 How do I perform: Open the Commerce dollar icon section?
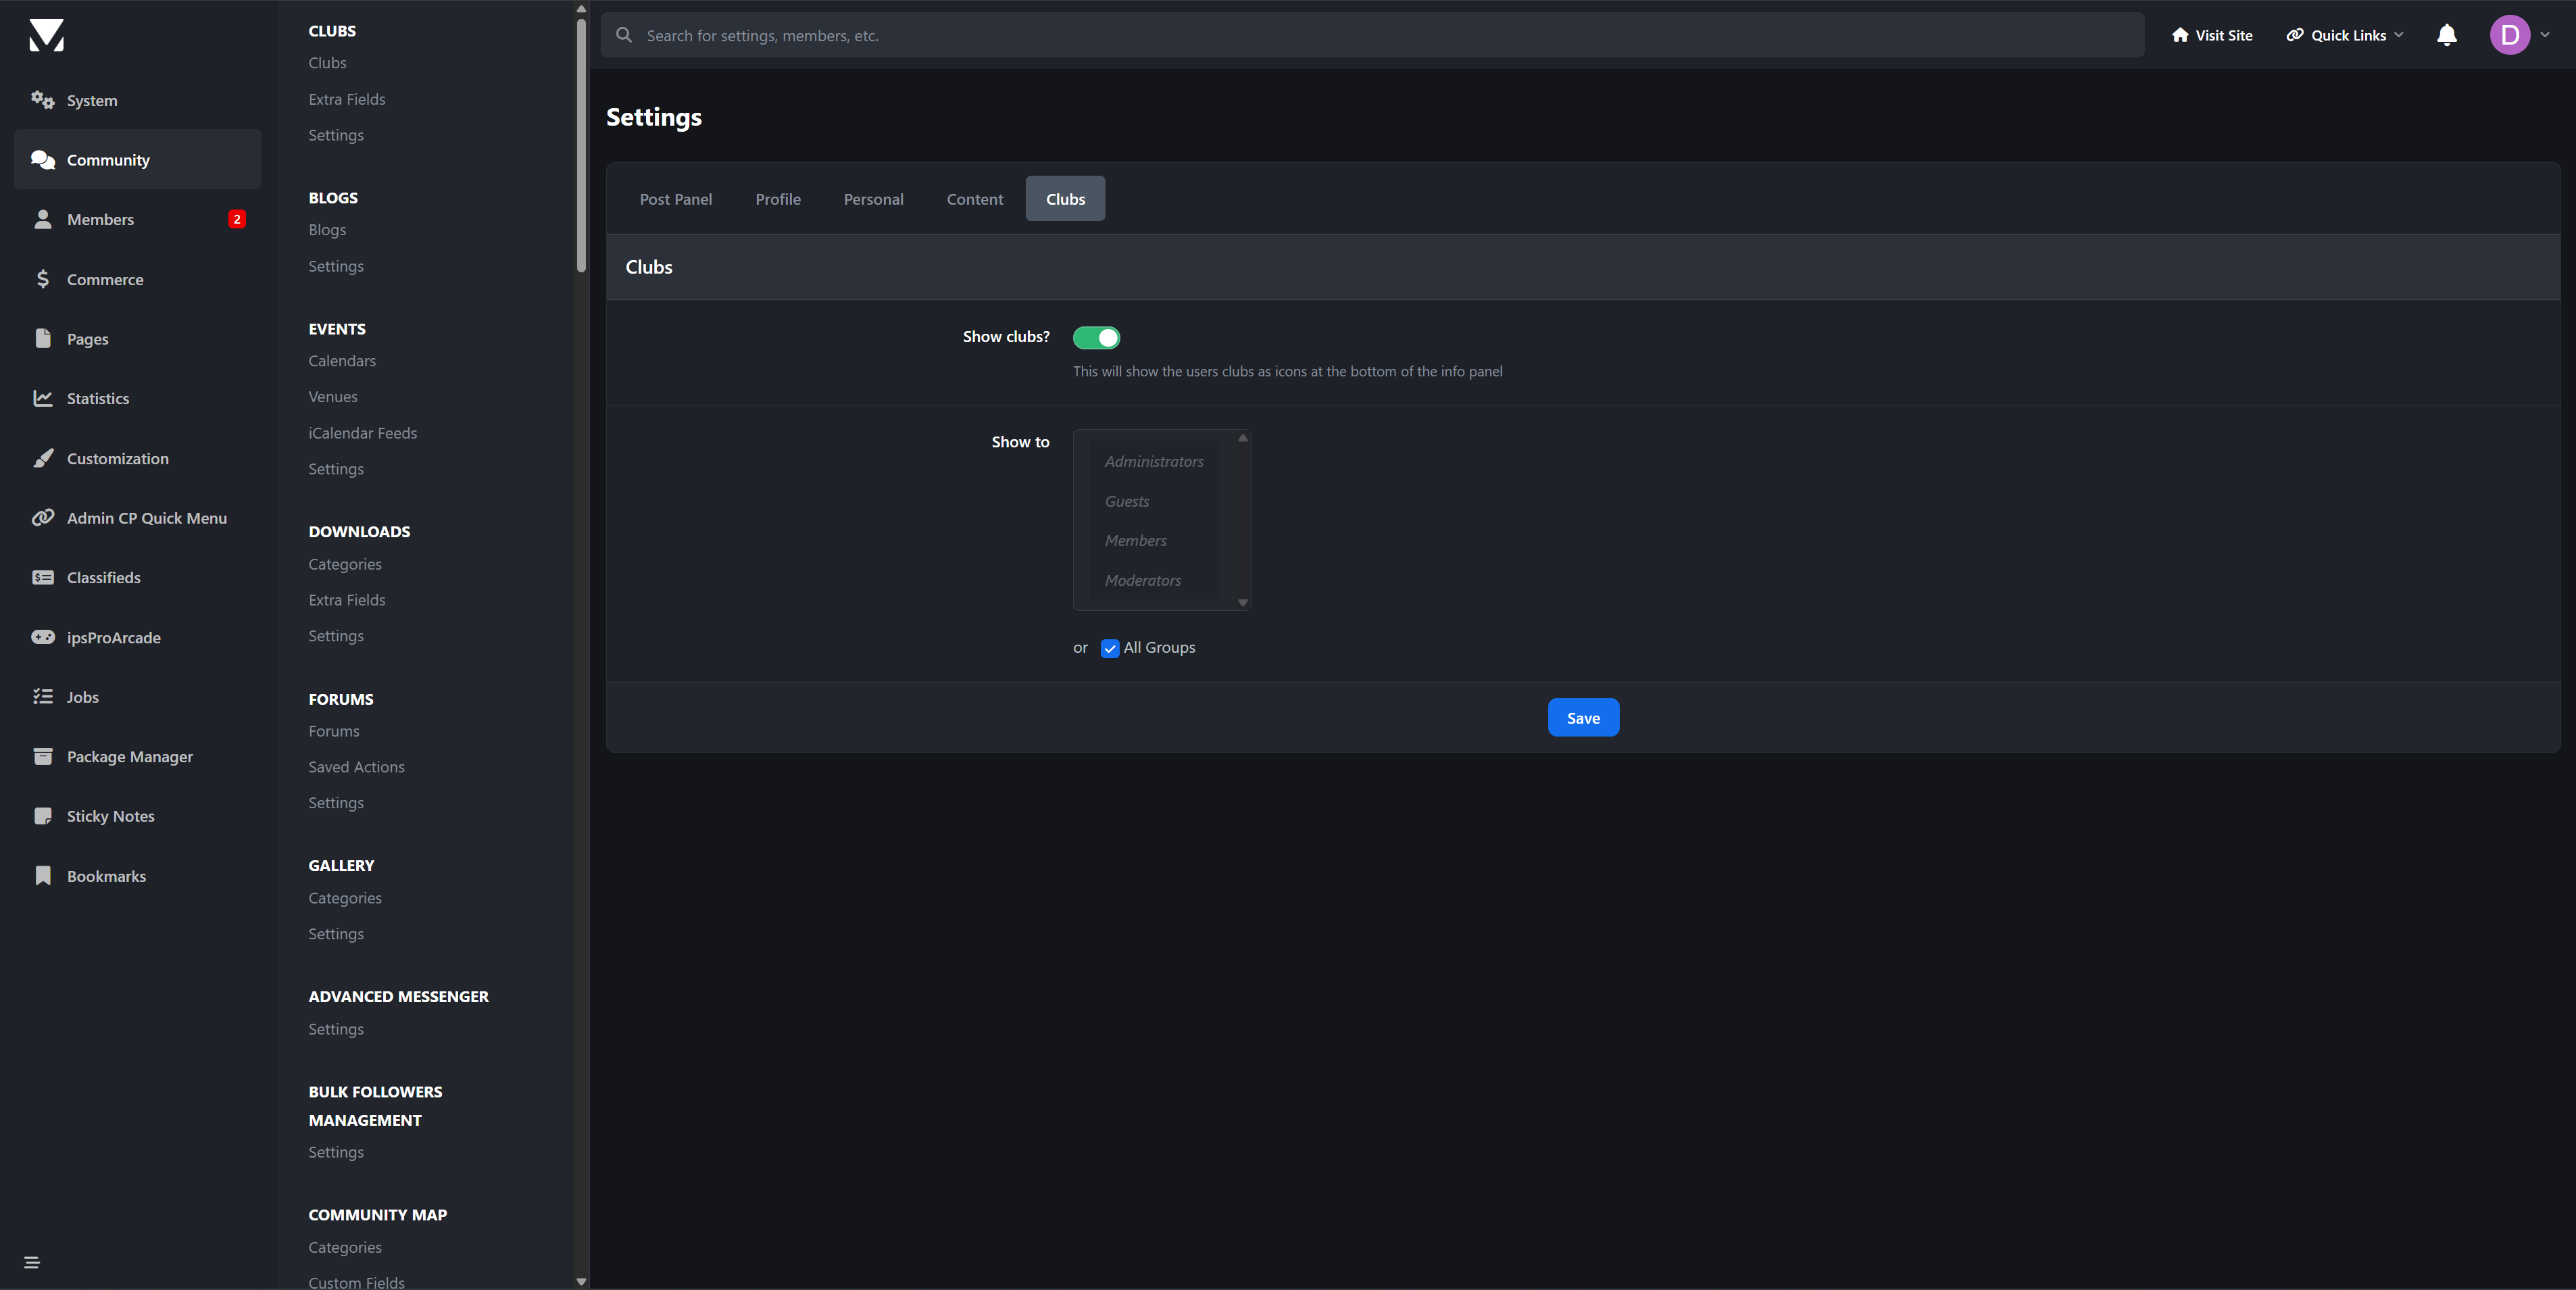42,279
